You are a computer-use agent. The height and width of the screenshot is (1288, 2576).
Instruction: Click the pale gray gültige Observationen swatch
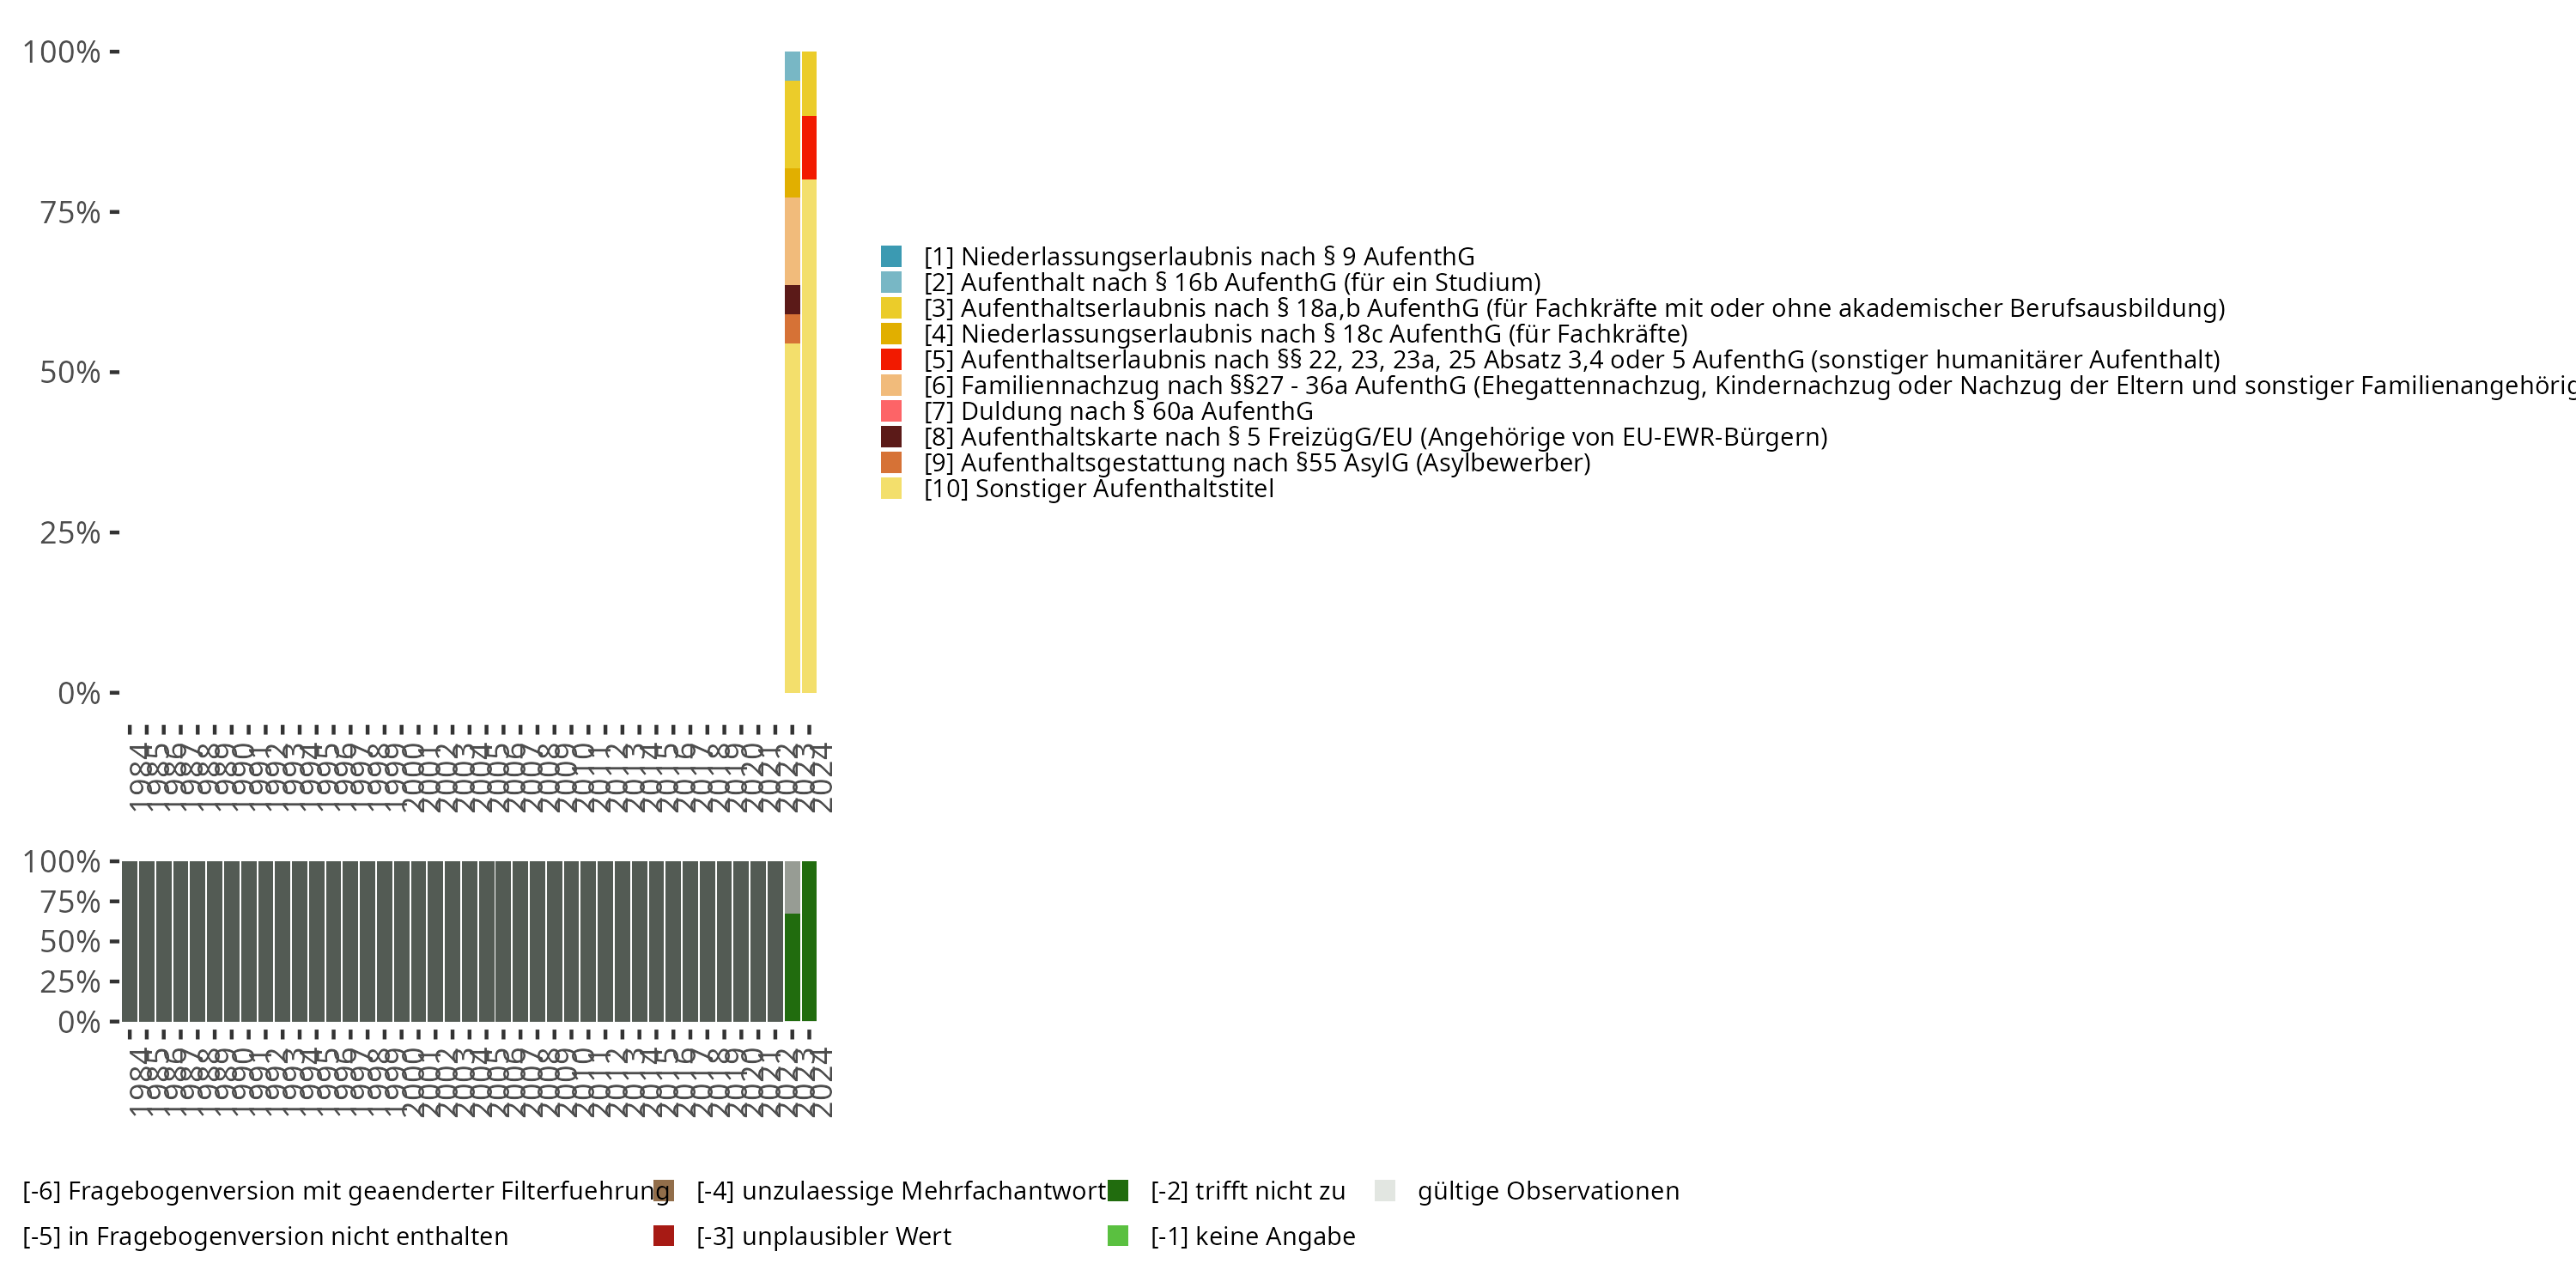(x=1385, y=1191)
